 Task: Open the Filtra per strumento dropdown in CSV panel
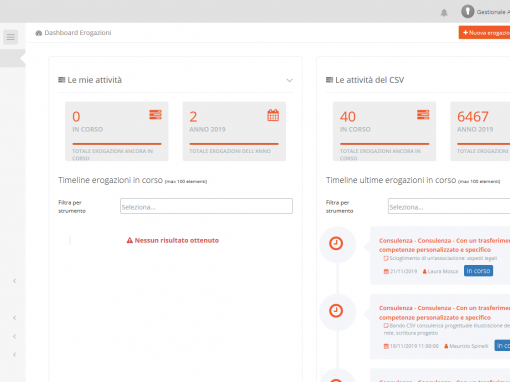pos(449,206)
